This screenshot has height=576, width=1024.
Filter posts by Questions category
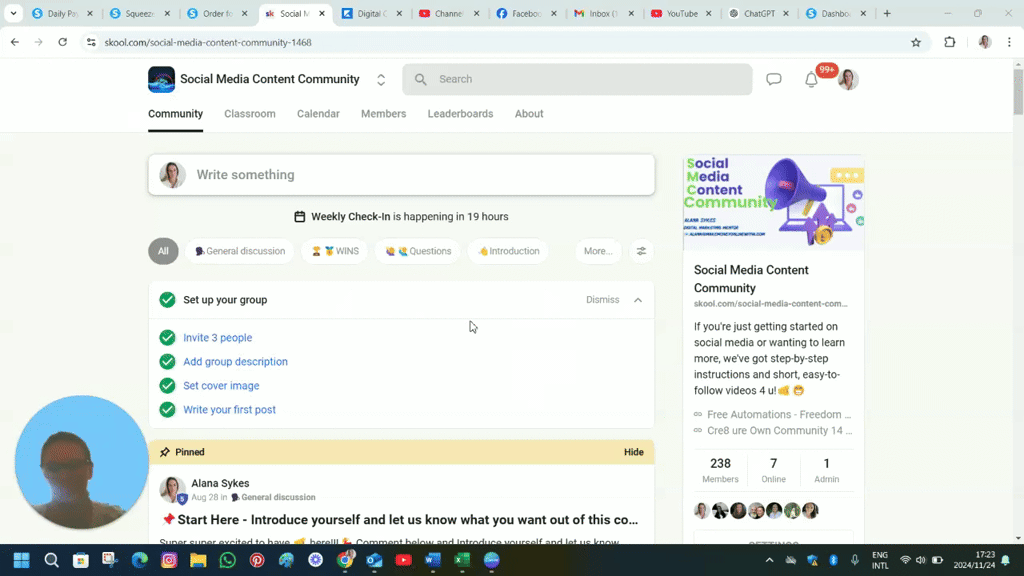click(x=418, y=251)
